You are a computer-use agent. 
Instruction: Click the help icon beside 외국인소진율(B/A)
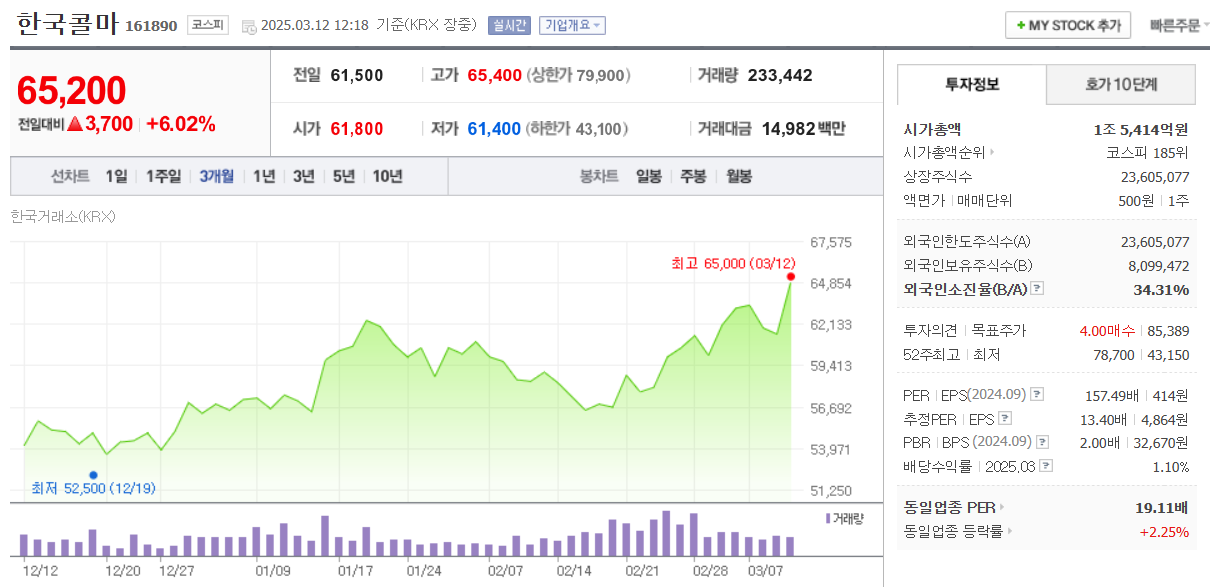[x=1037, y=289]
